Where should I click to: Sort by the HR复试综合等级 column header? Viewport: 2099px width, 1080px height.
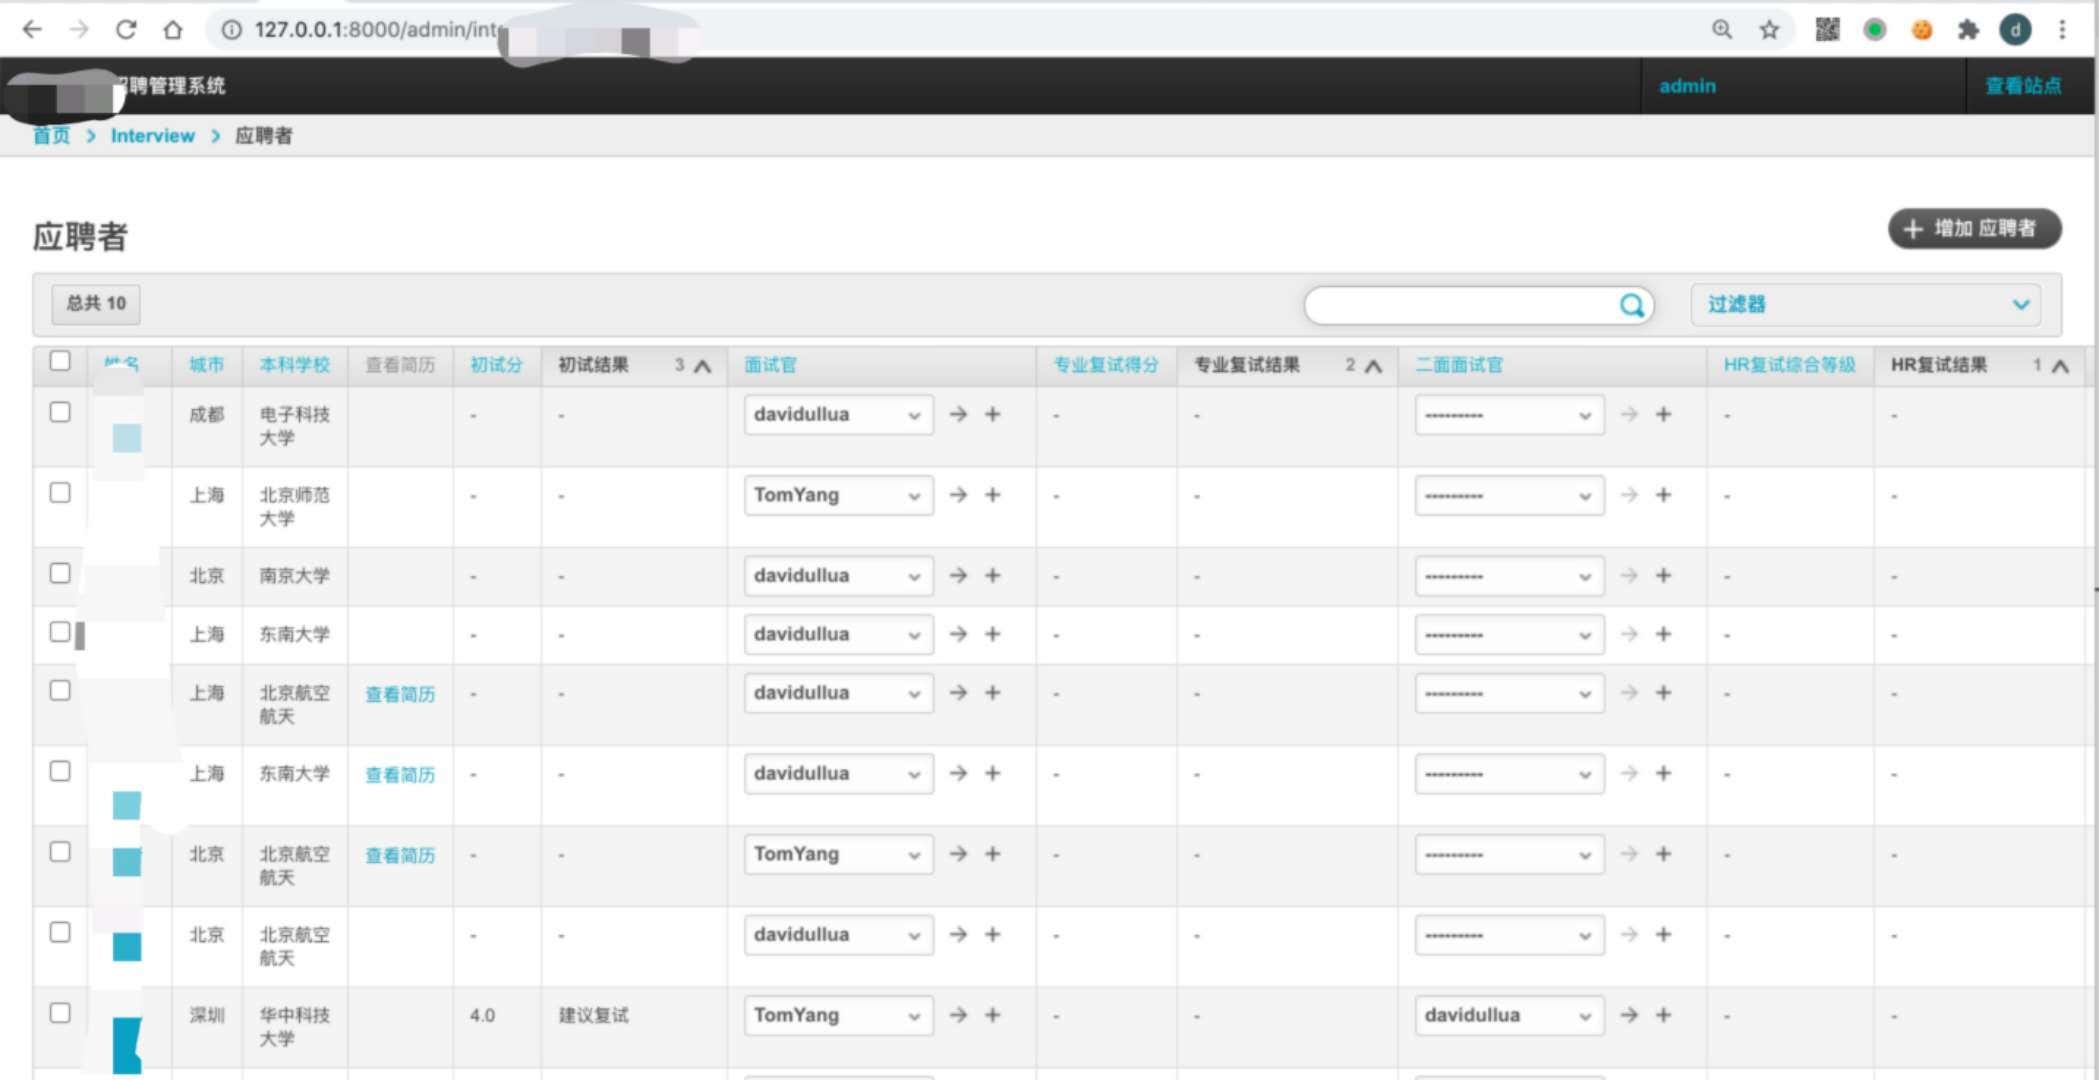[x=1789, y=365]
